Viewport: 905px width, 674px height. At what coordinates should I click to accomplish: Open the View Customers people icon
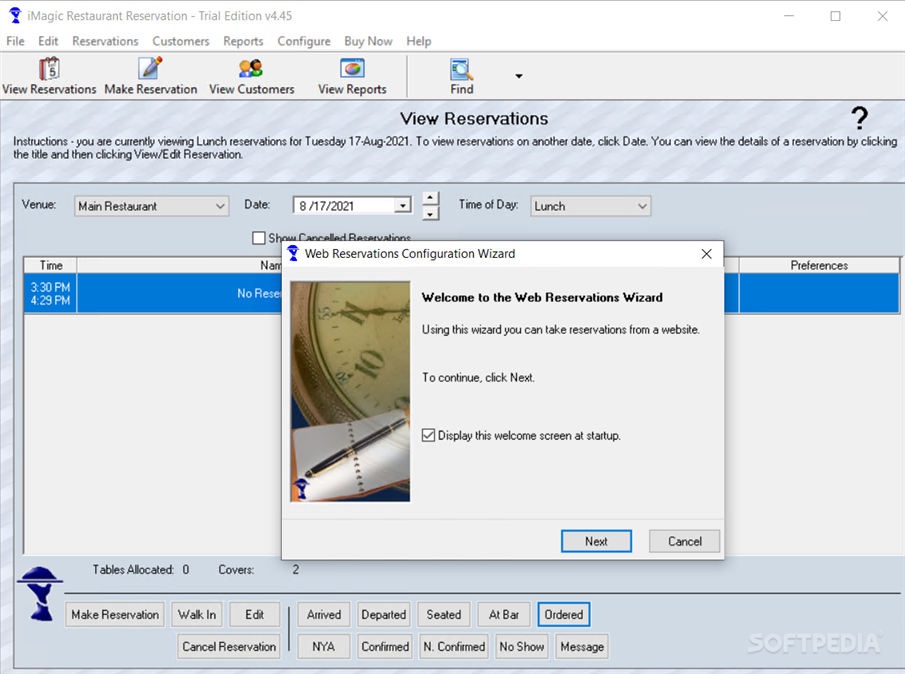coord(251,69)
